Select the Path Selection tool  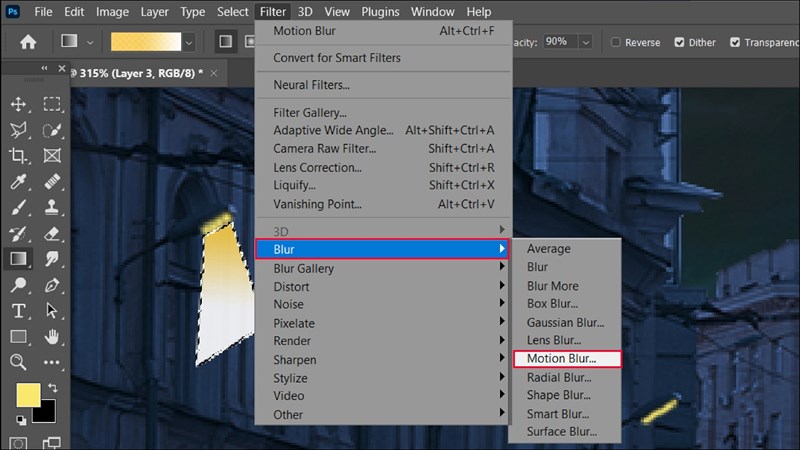(x=52, y=311)
